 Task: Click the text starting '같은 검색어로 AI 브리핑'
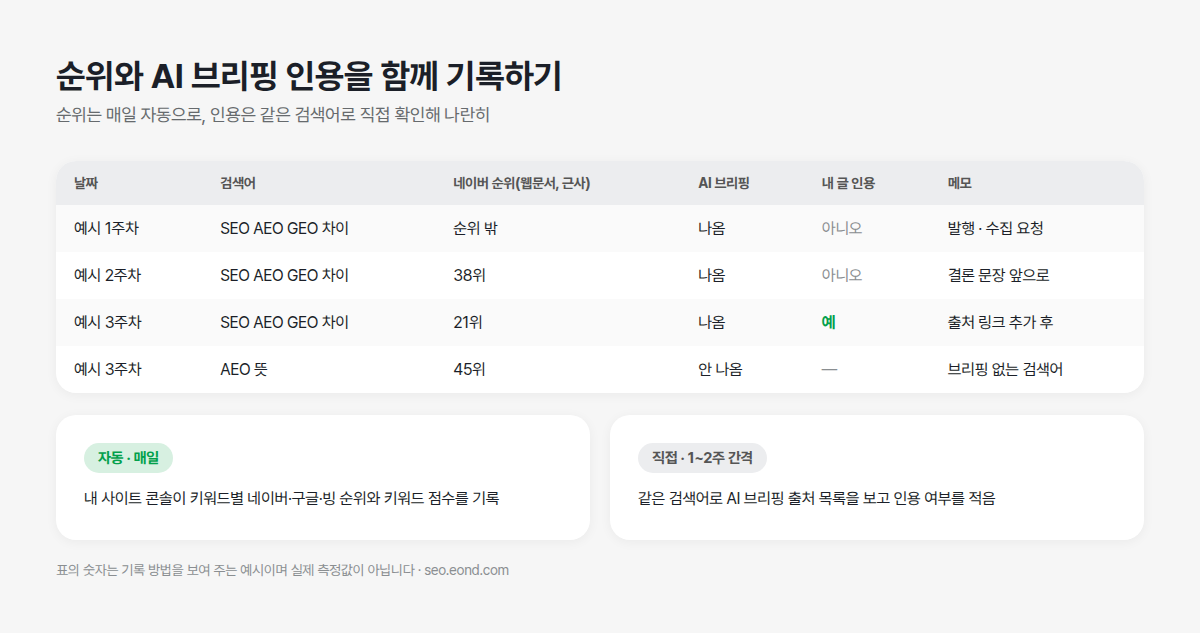pyautogui.click(x=817, y=498)
